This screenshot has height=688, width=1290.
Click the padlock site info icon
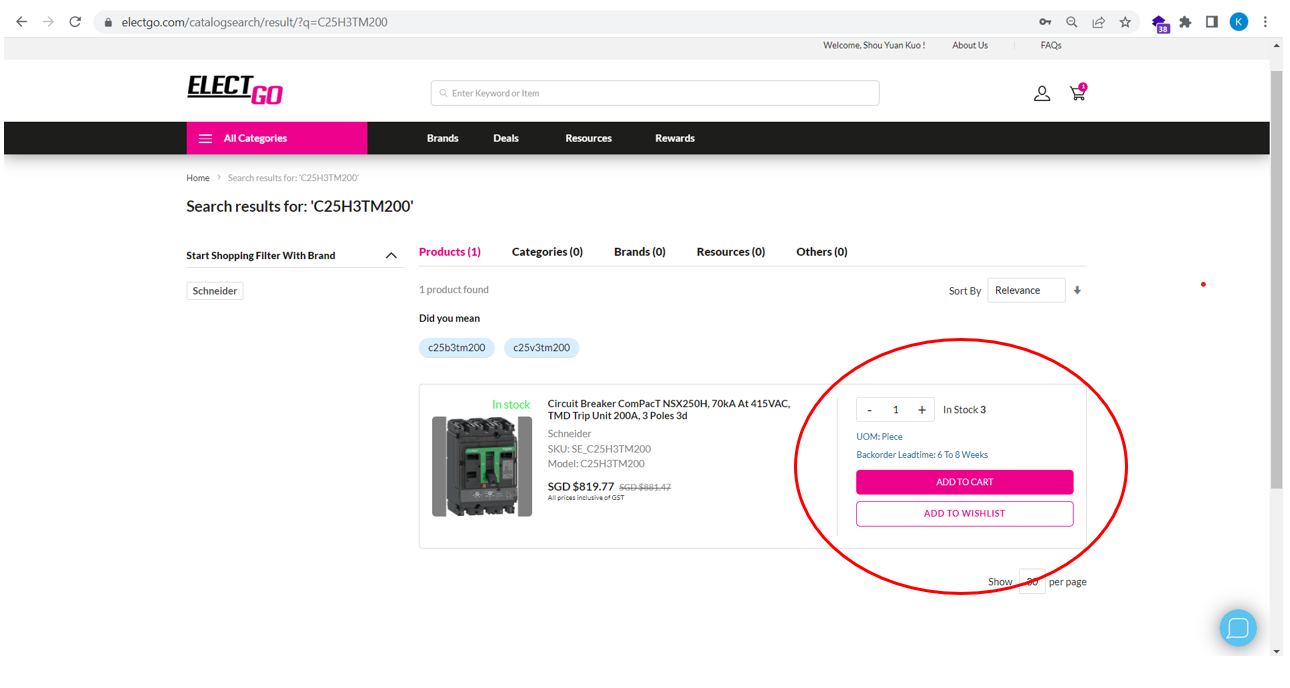coord(108,22)
